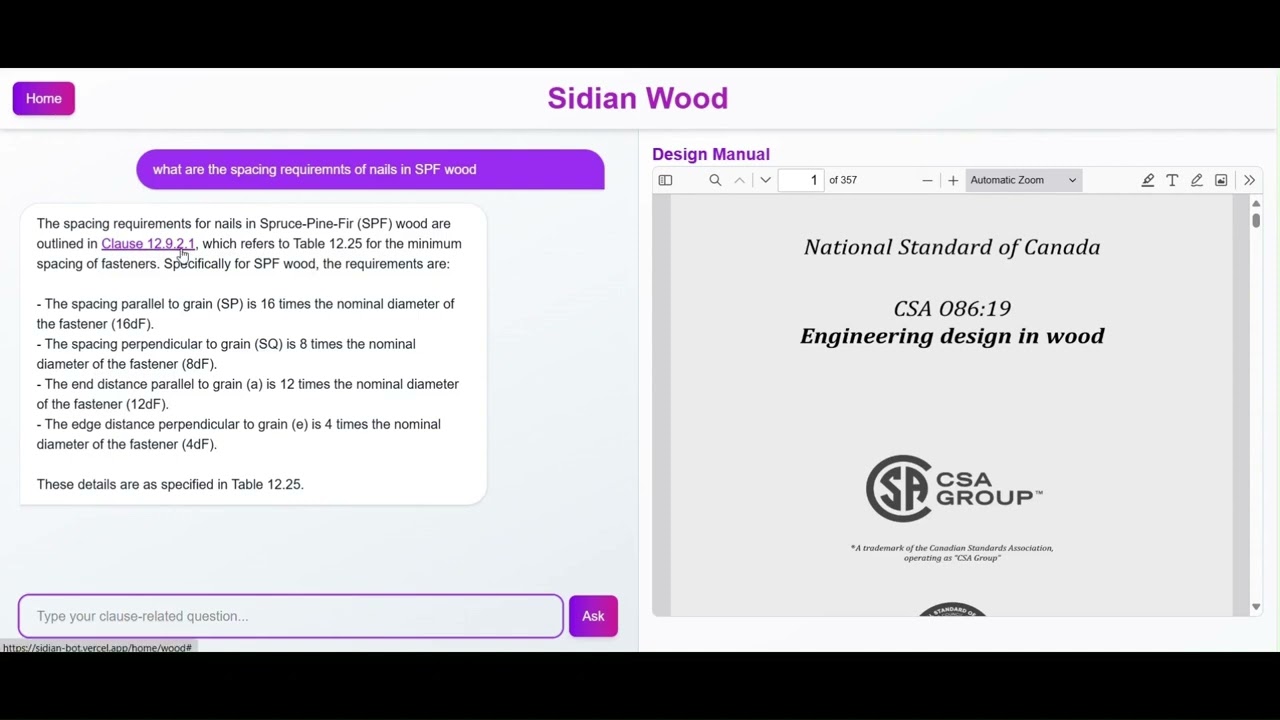Click the PDF page number field
Image resolution: width=1280 pixels, height=720 pixels.
click(x=801, y=180)
